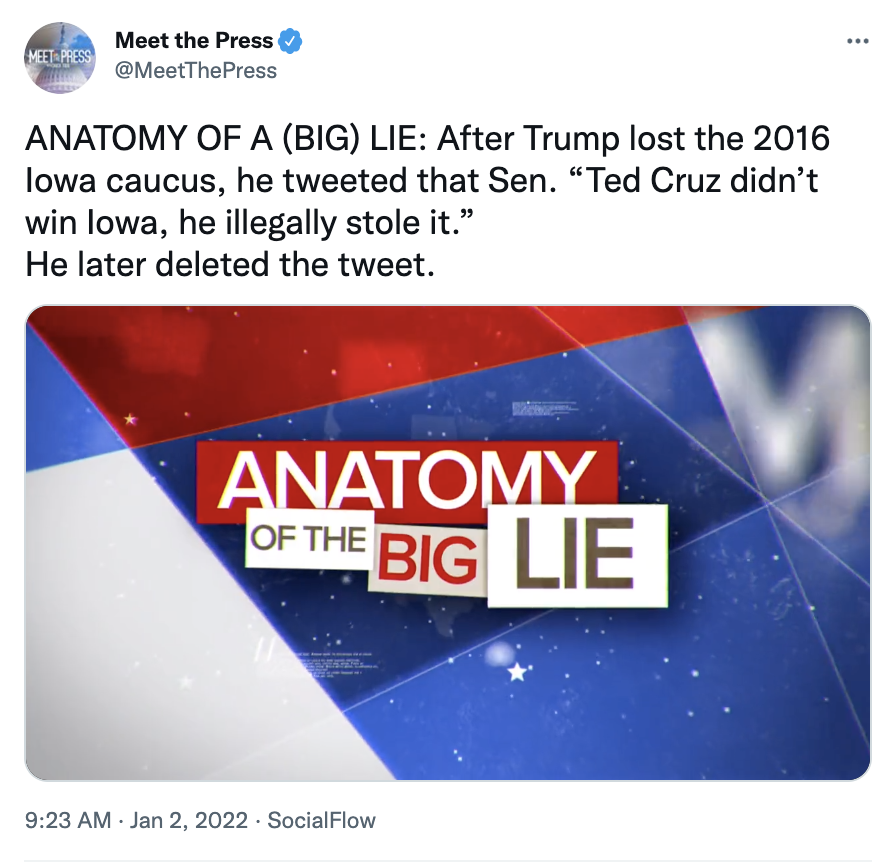Click the red BIG label in thumbnail
This screenshot has width=894, height=862.
pyautogui.click(x=427, y=565)
